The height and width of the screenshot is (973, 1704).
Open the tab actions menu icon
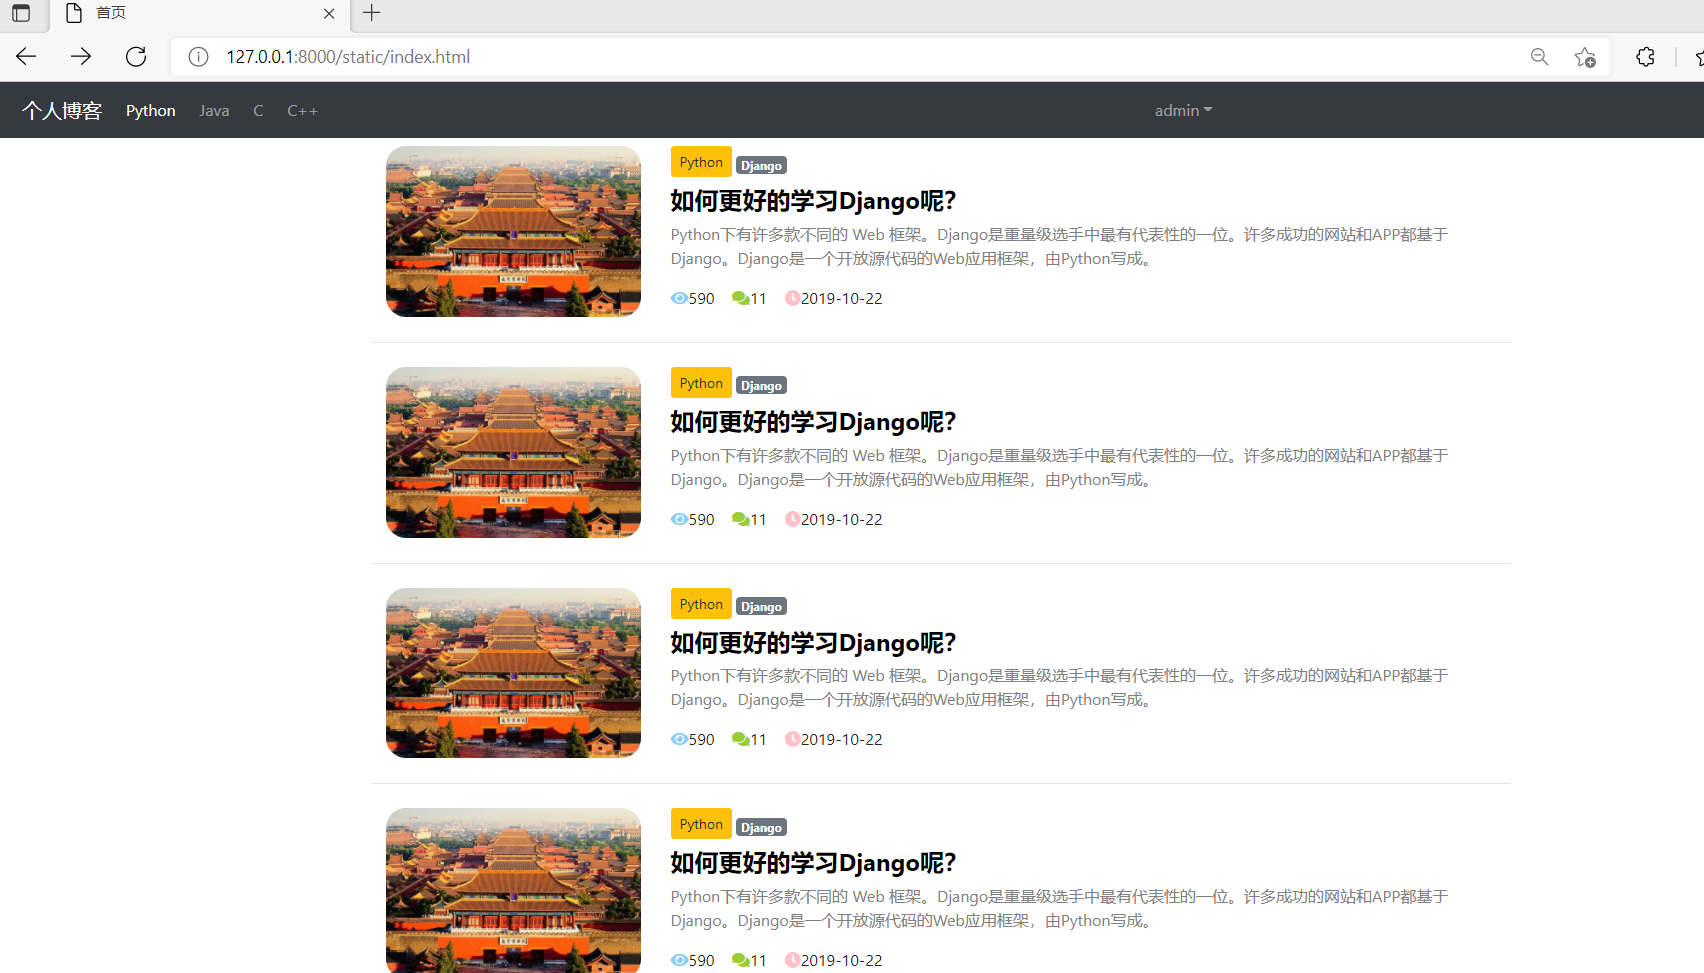pos(21,13)
